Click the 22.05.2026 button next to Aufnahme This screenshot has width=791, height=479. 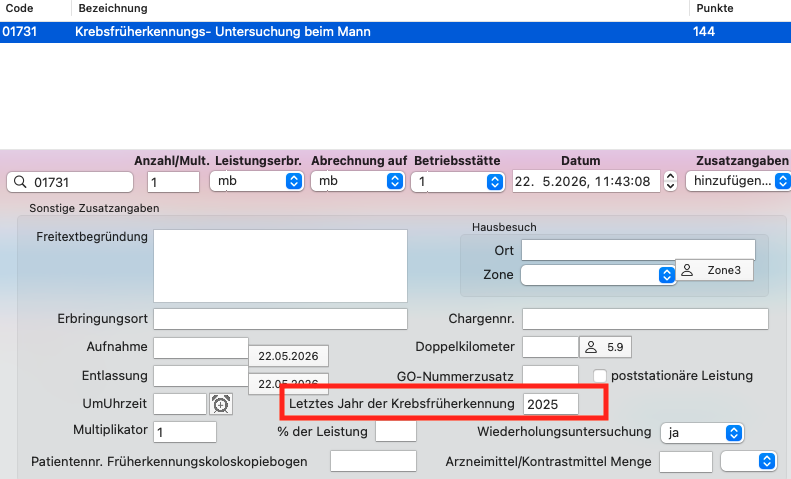289,356
